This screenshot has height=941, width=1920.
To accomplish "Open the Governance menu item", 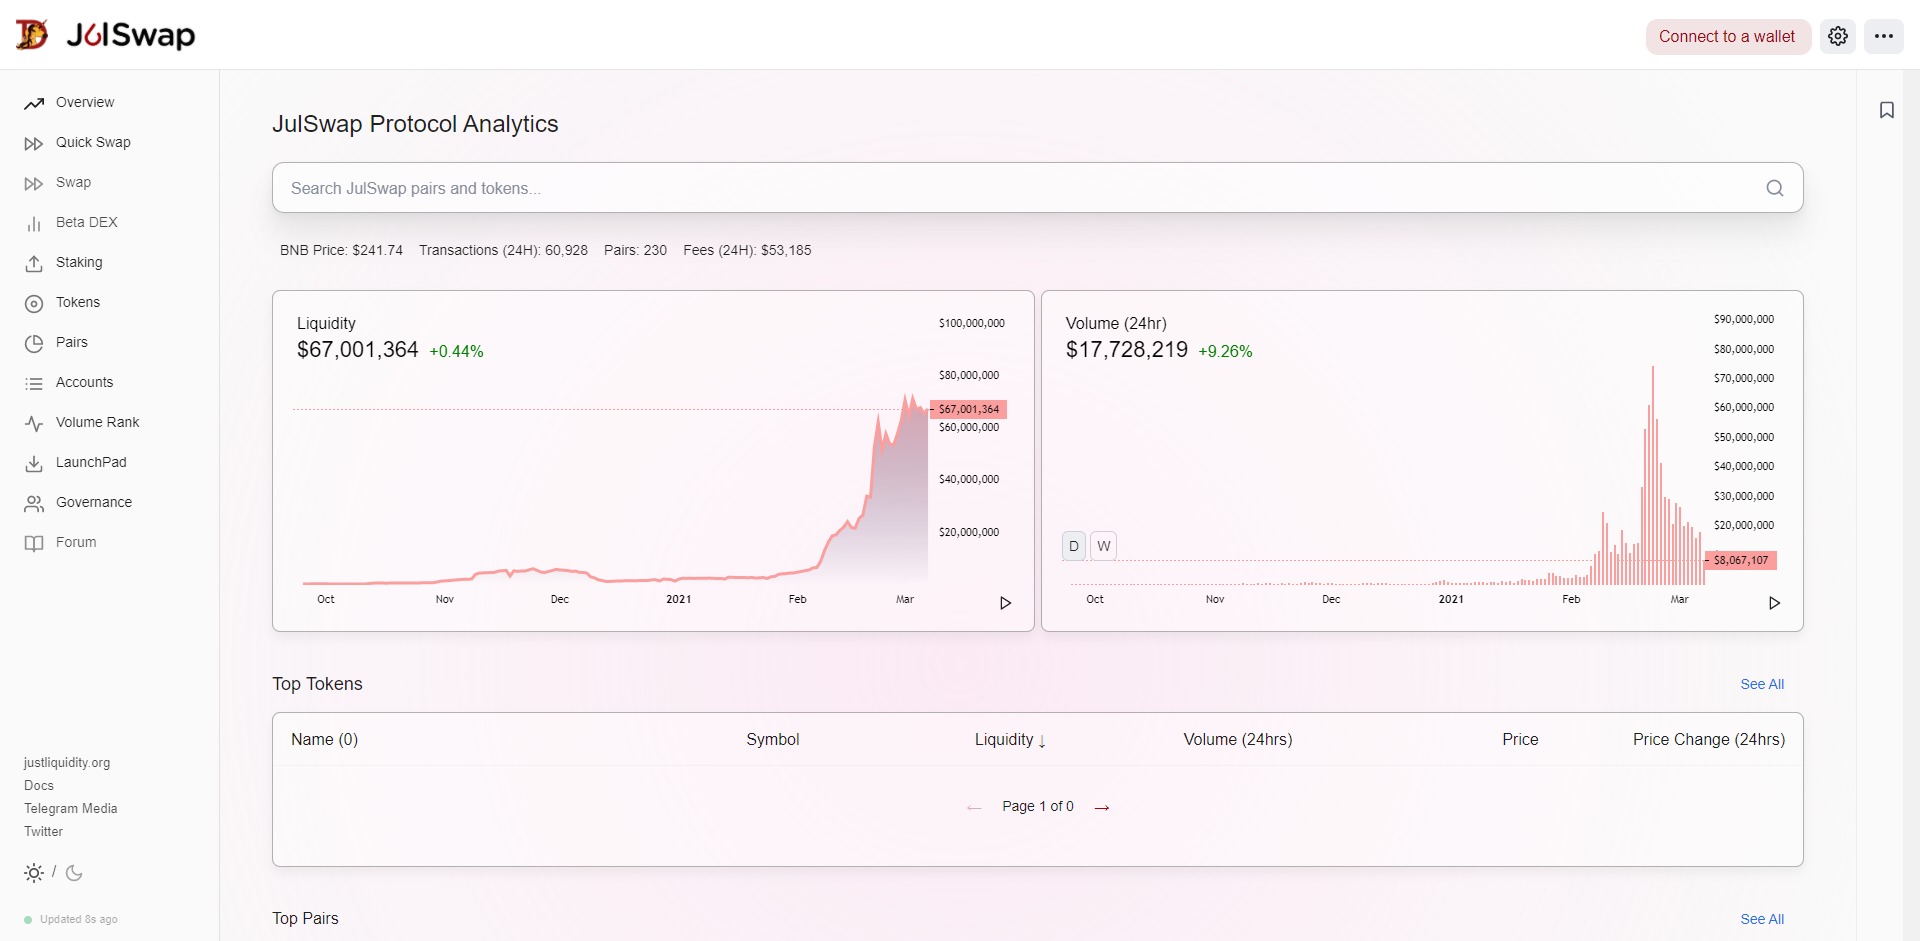I will coord(94,502).
